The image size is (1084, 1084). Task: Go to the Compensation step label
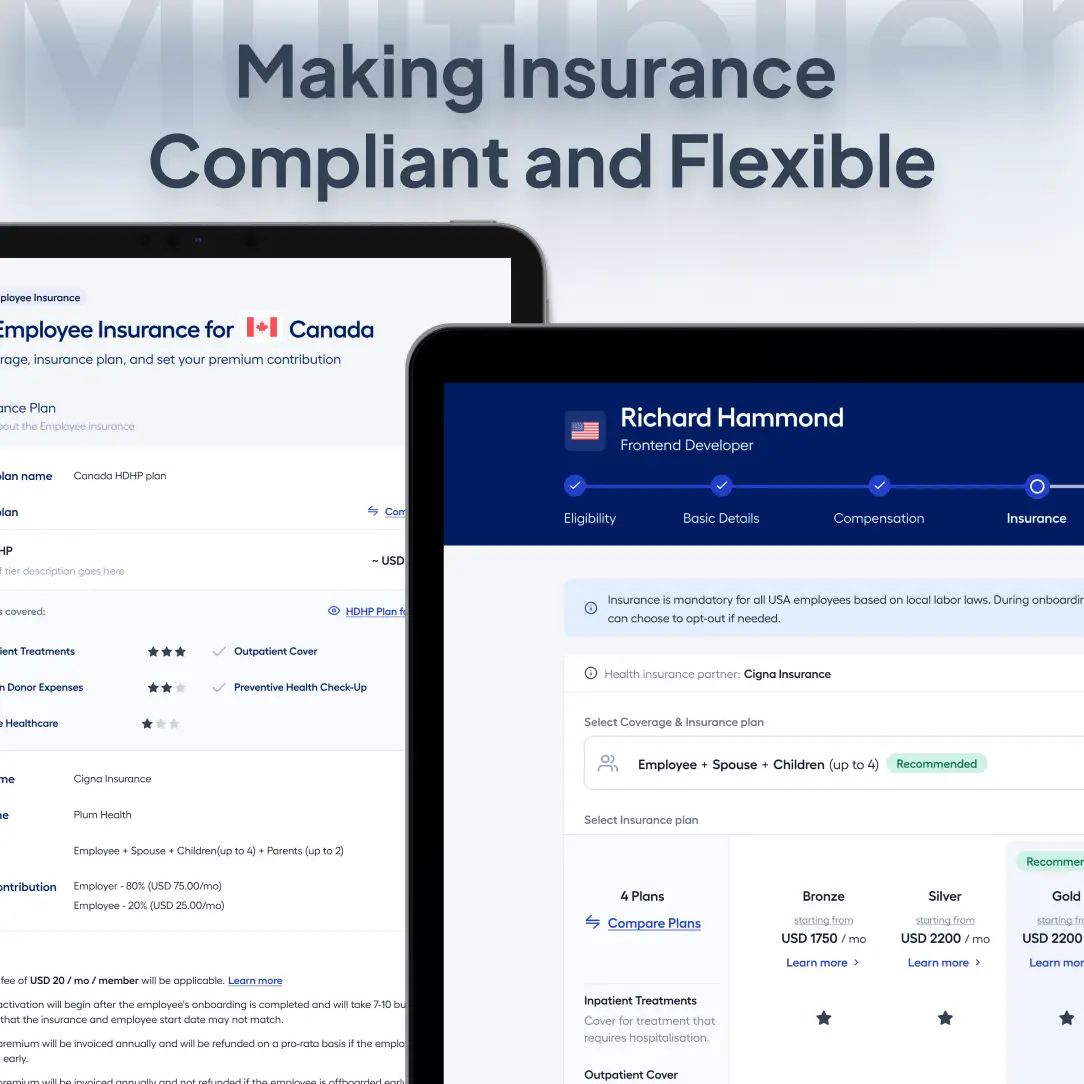[879, 518]
